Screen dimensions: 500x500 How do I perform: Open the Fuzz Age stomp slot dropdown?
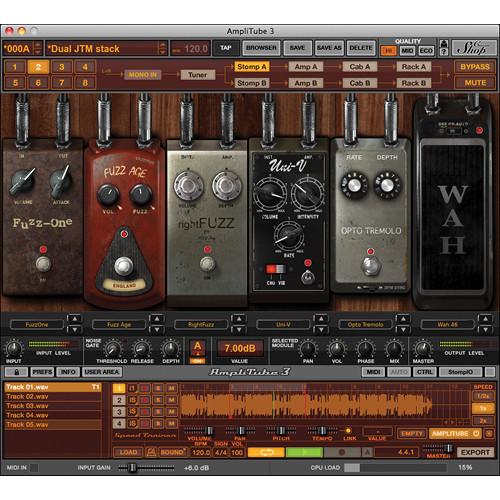119,324
